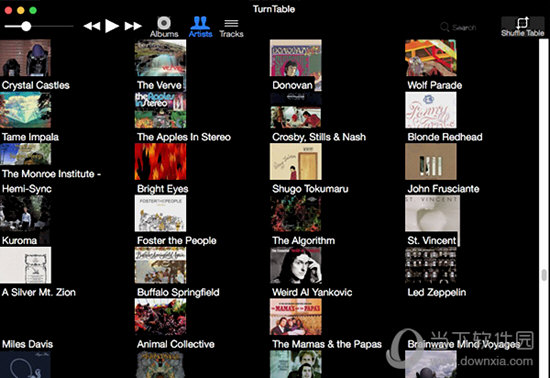Switch to the Albums view
The width and height of the screenshot is (550, 378).
tap(164, 27)
